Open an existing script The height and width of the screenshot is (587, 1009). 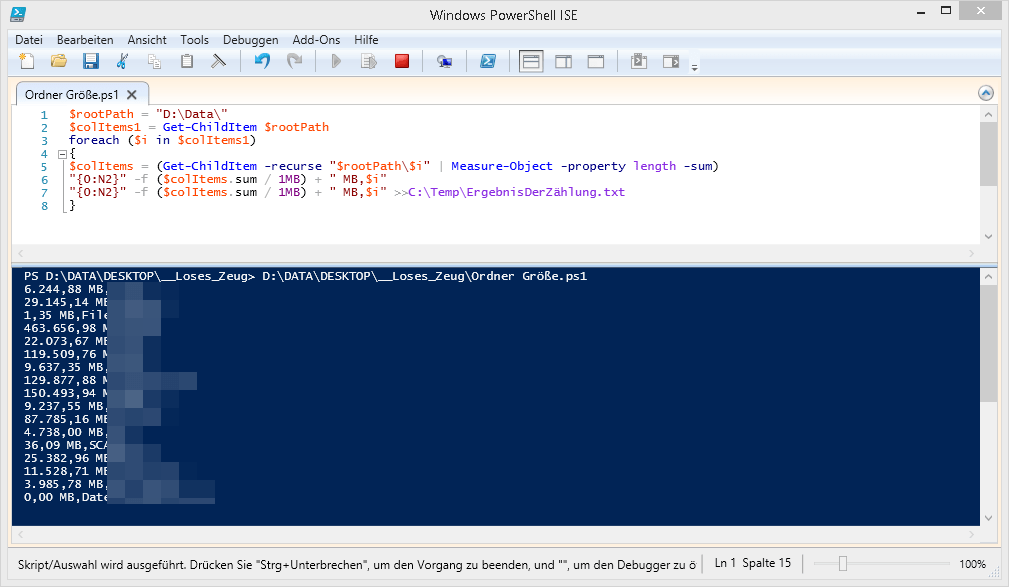(x=59, y=61)
